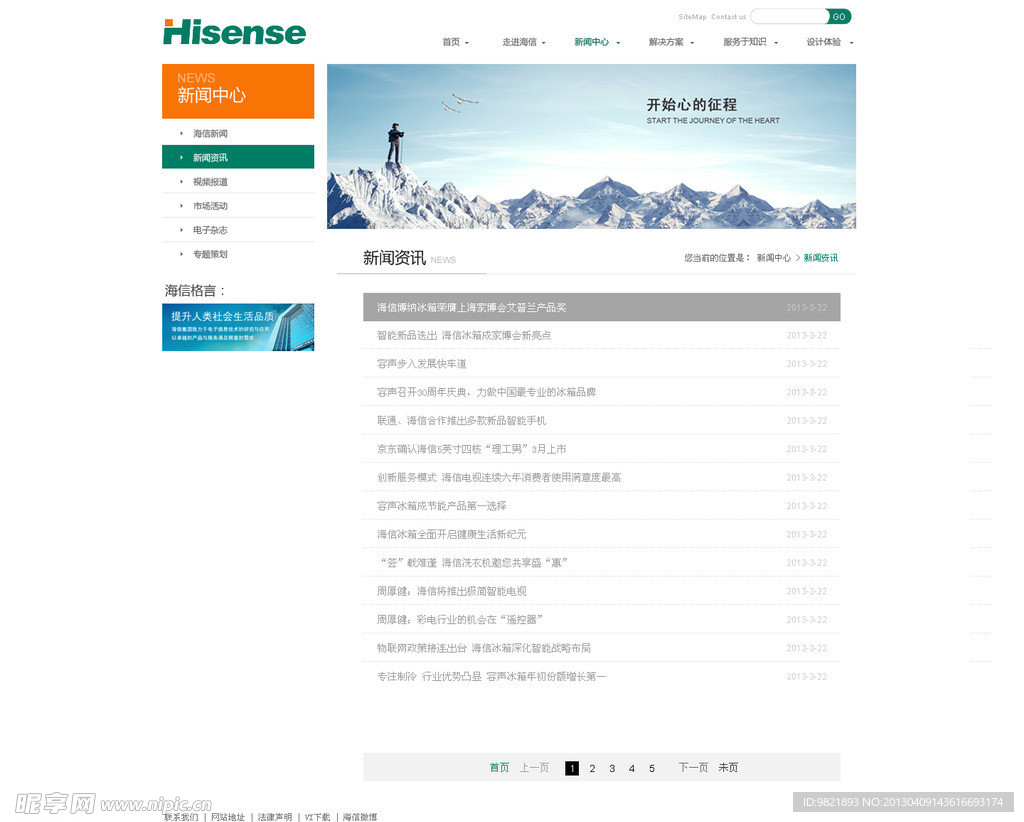Open the Contact us link
The width and height of the screenshot is (1024, 822).
click(x=728, y=17)
